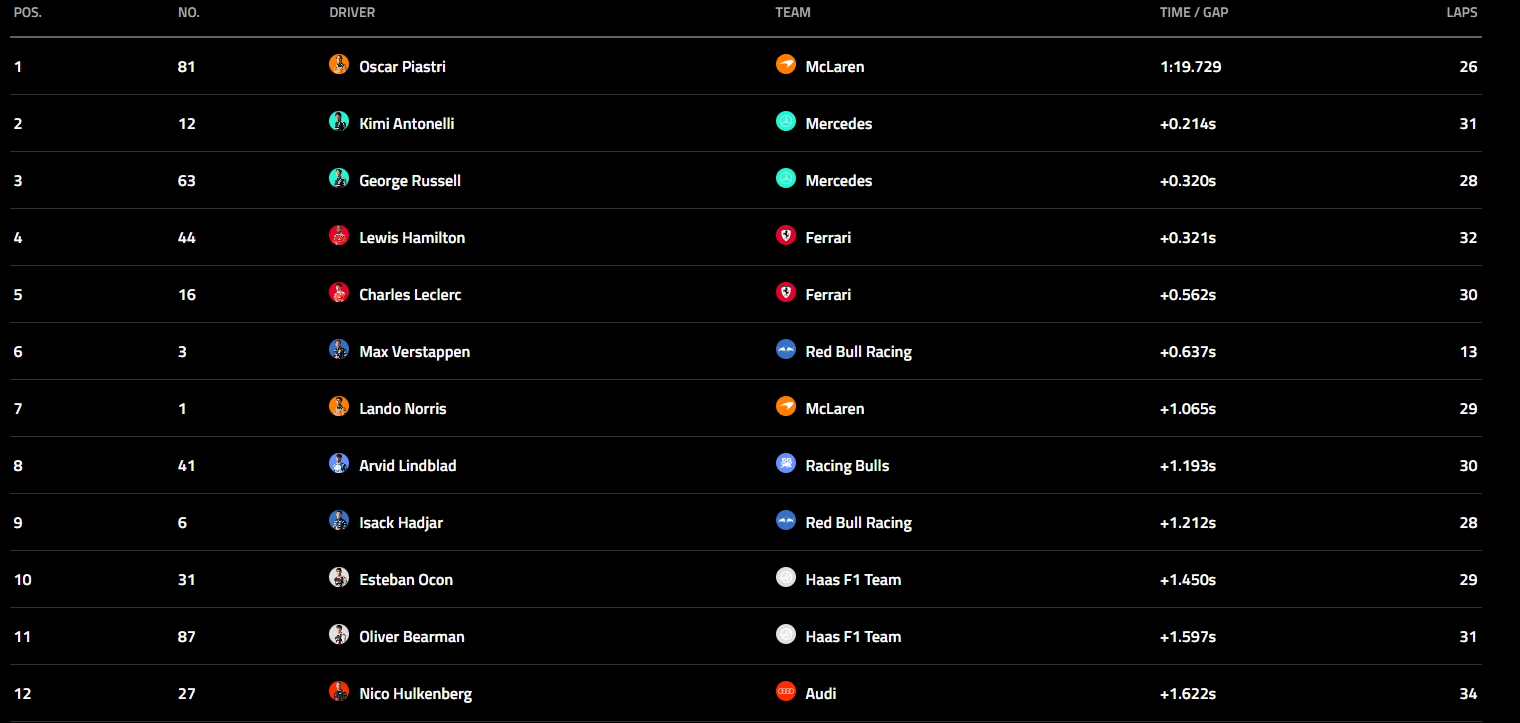Screen dimensions: 1520x723
Task: Click Arvid Lindblad's driver avatar icon
Action: (x=339, y=464)
